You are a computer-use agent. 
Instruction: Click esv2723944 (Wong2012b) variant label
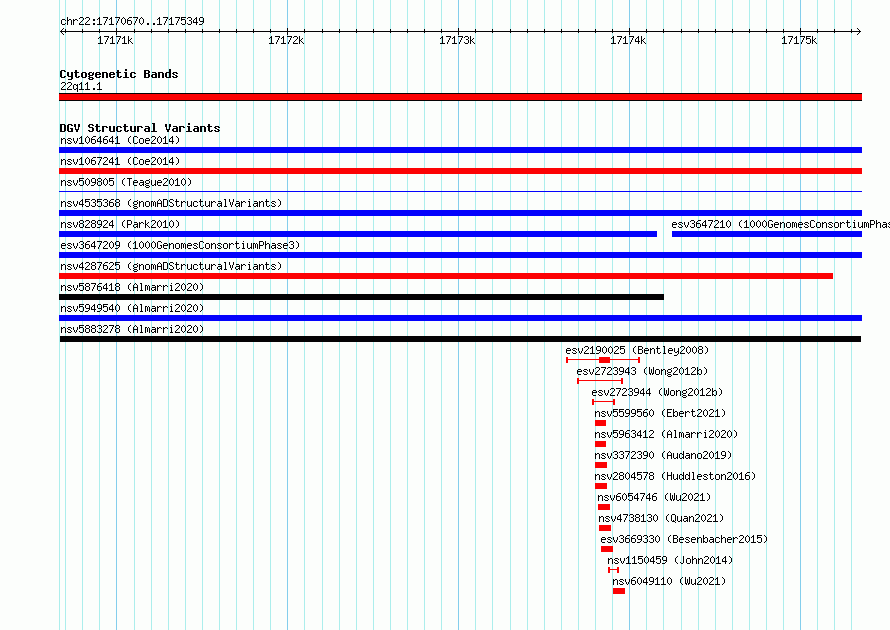[x=657, y=392]
